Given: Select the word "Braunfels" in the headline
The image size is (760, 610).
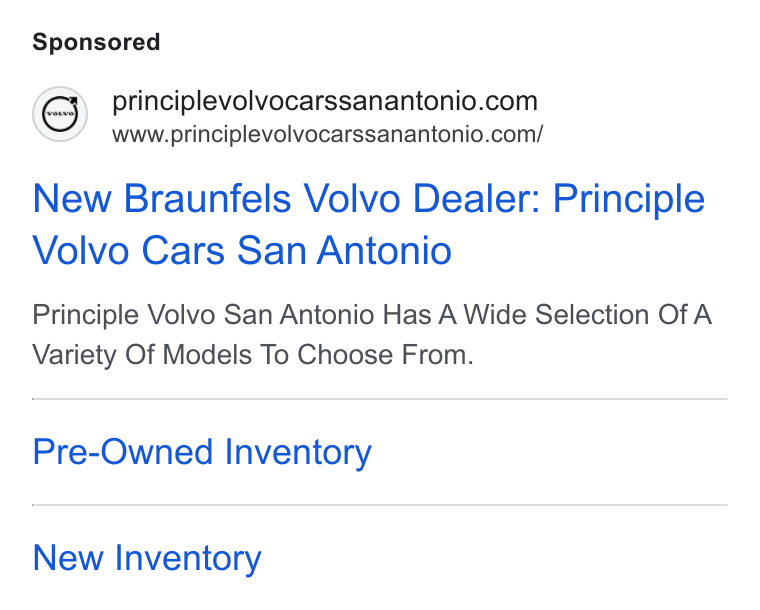Looking at the screenshot, I should (207, 198).
